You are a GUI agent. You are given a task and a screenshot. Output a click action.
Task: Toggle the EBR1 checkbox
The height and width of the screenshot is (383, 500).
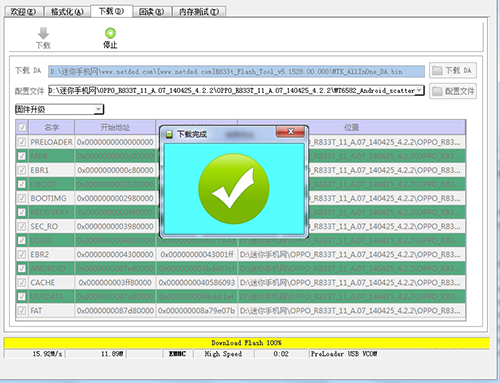coord(22,170)
